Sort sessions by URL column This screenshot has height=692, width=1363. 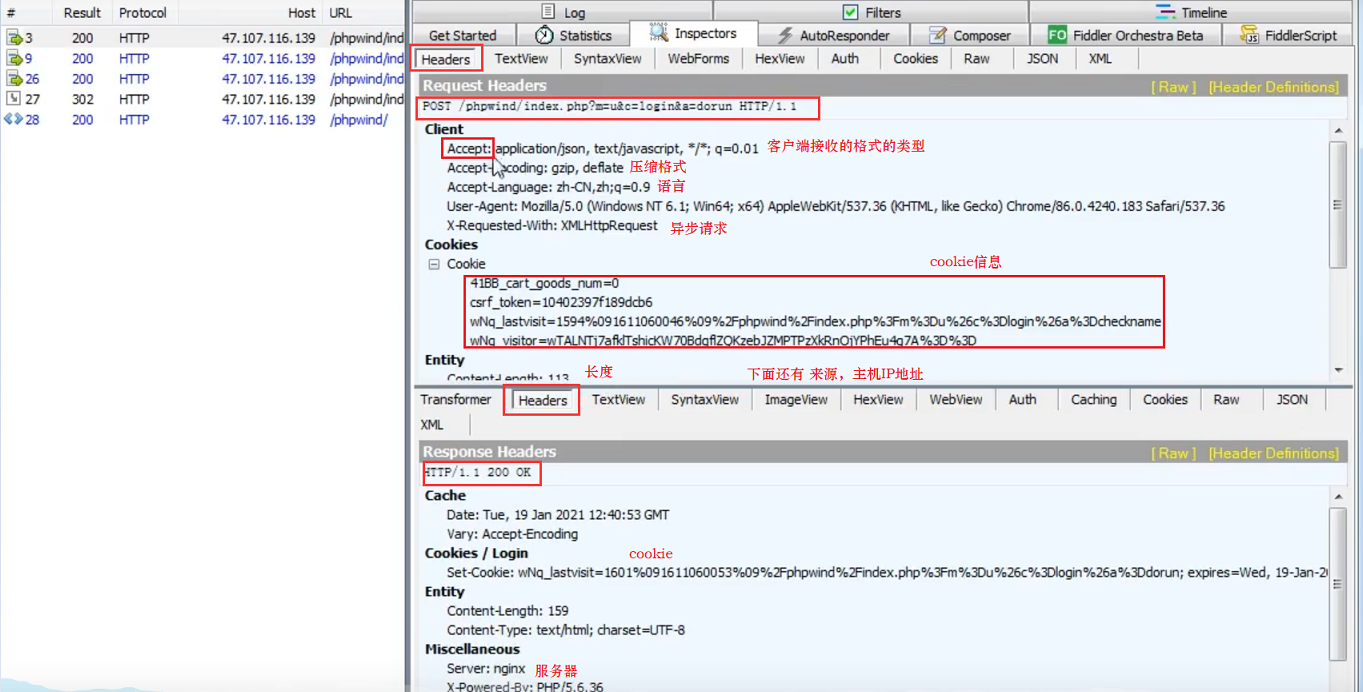click(364, 13)
